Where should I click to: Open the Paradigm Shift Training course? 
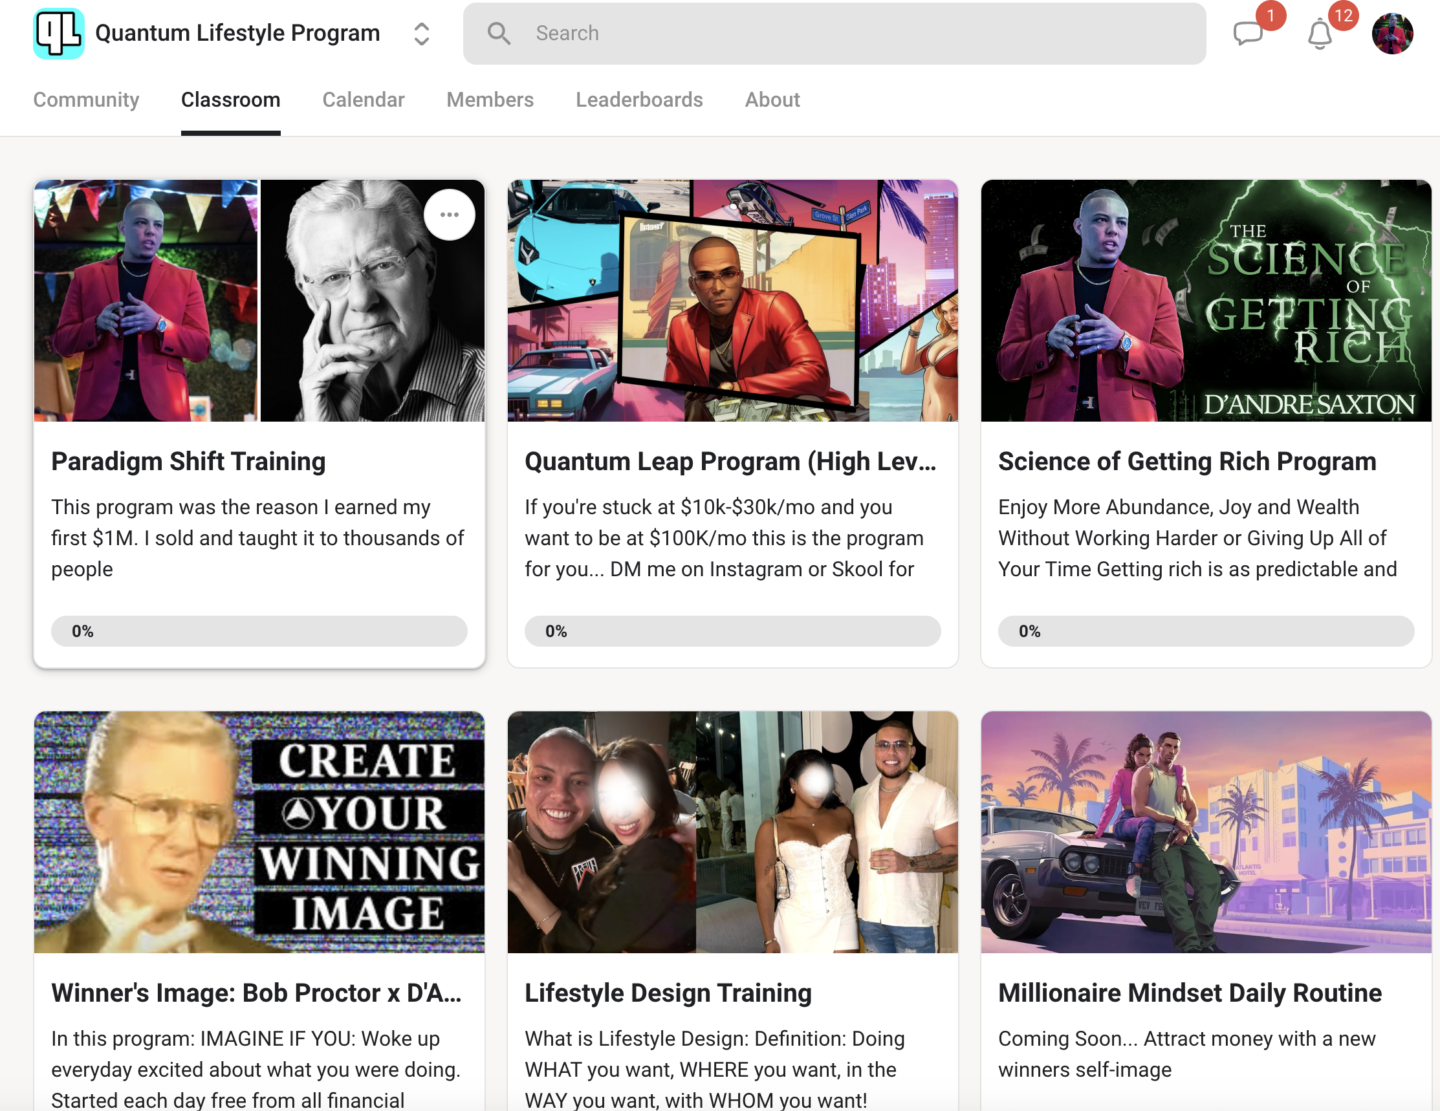[188, 461]
